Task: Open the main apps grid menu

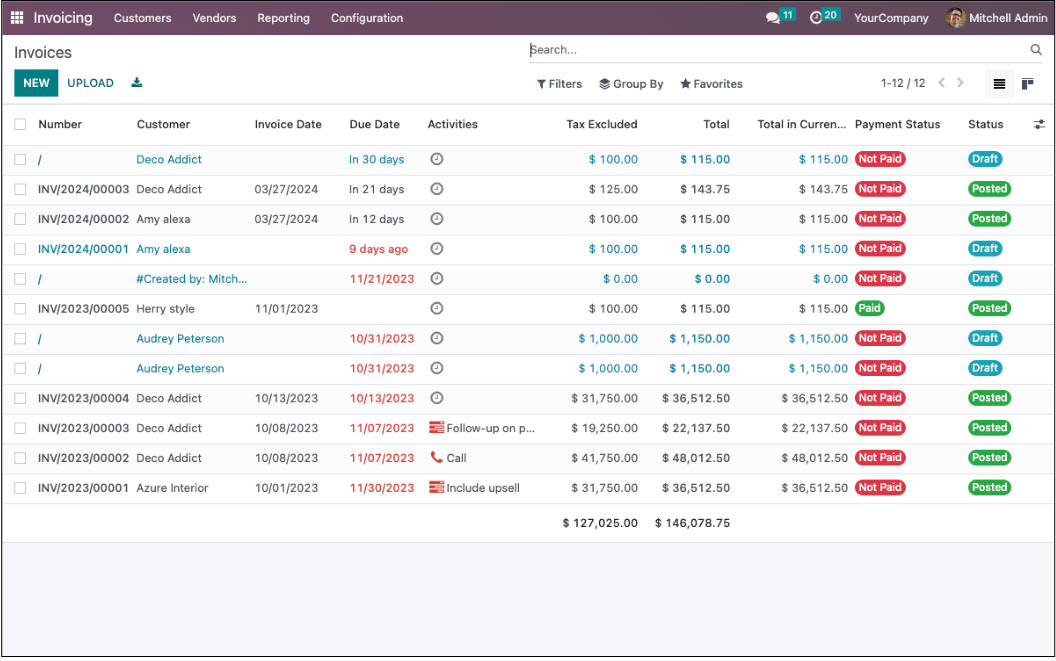Action: (x=17, y=18)
